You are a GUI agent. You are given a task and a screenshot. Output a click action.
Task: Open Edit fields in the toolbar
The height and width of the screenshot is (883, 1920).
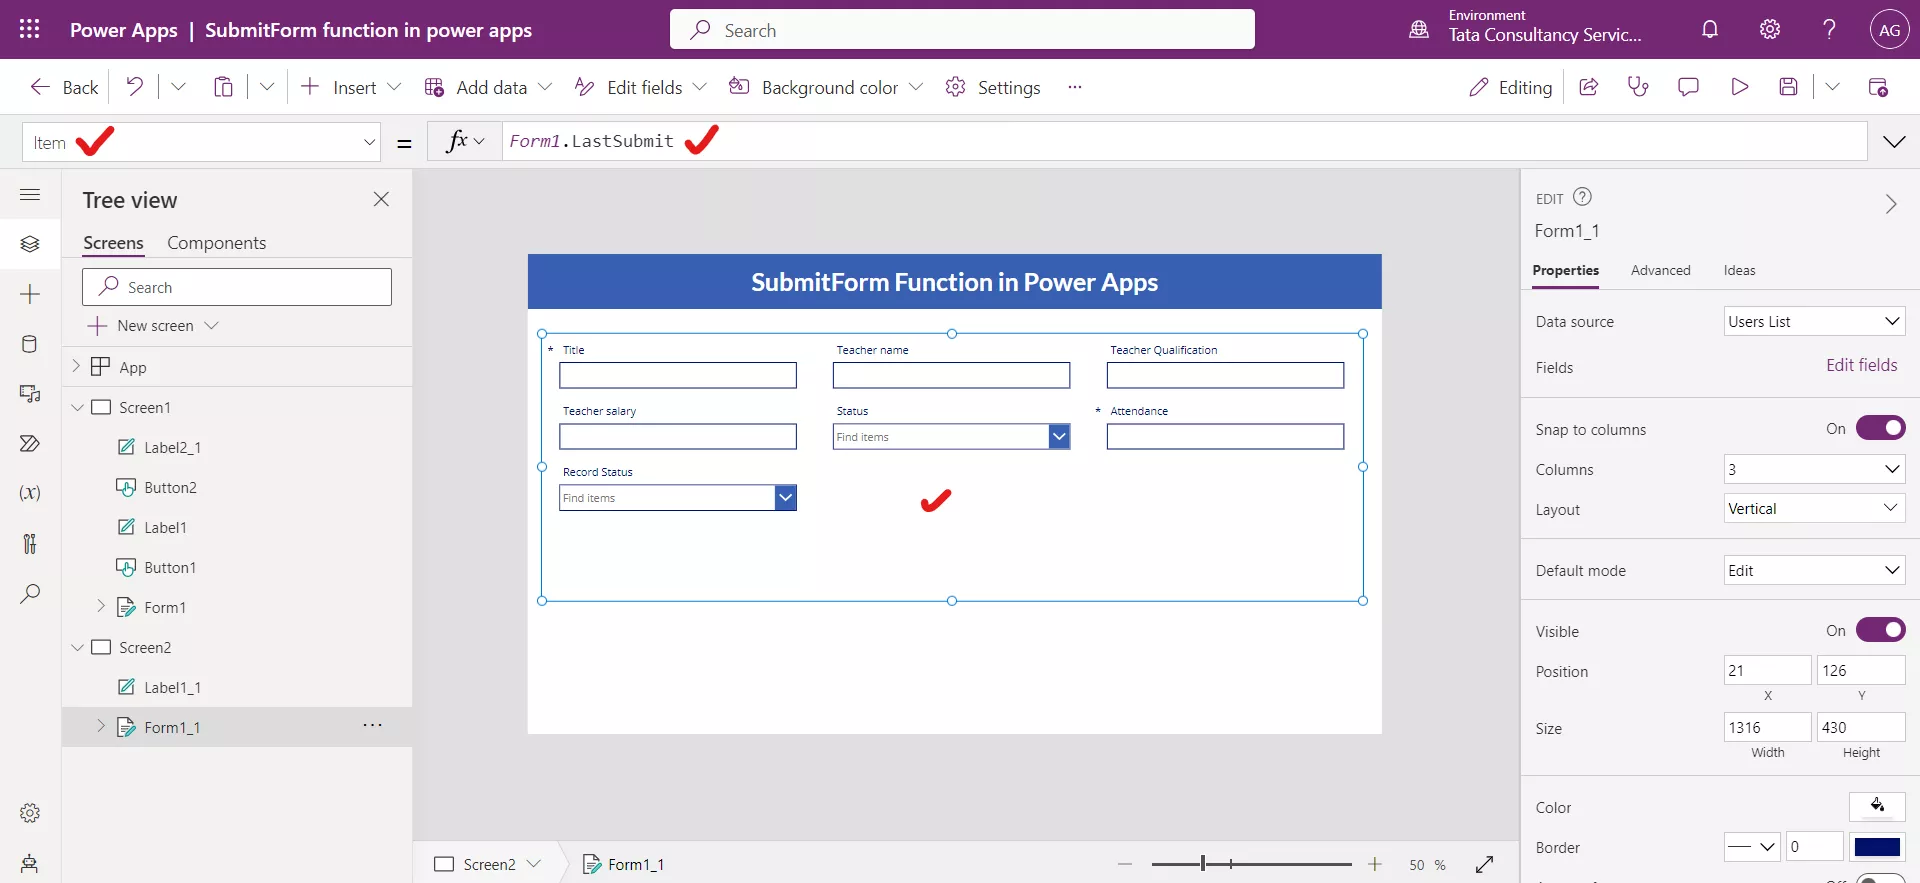641,87
